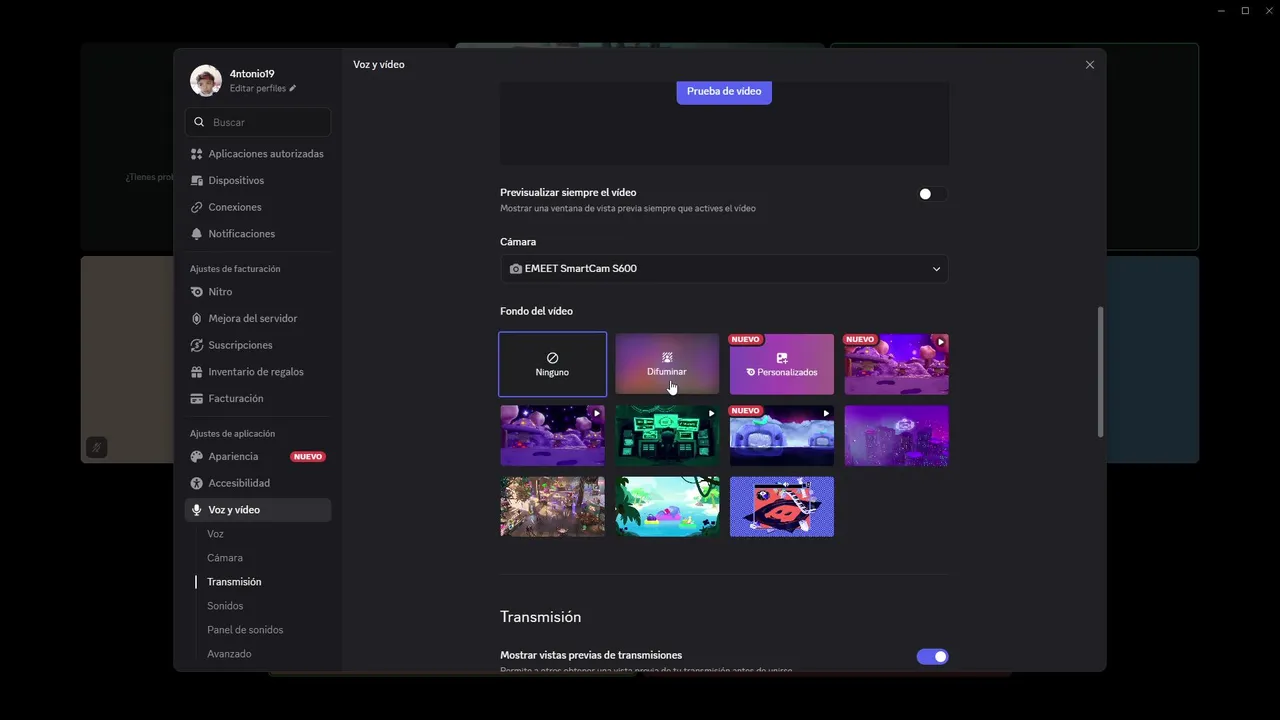Click the Voz y vídeo microphone icon
The height and width of the screenshot is (720, 1280).
pos(197,510)
